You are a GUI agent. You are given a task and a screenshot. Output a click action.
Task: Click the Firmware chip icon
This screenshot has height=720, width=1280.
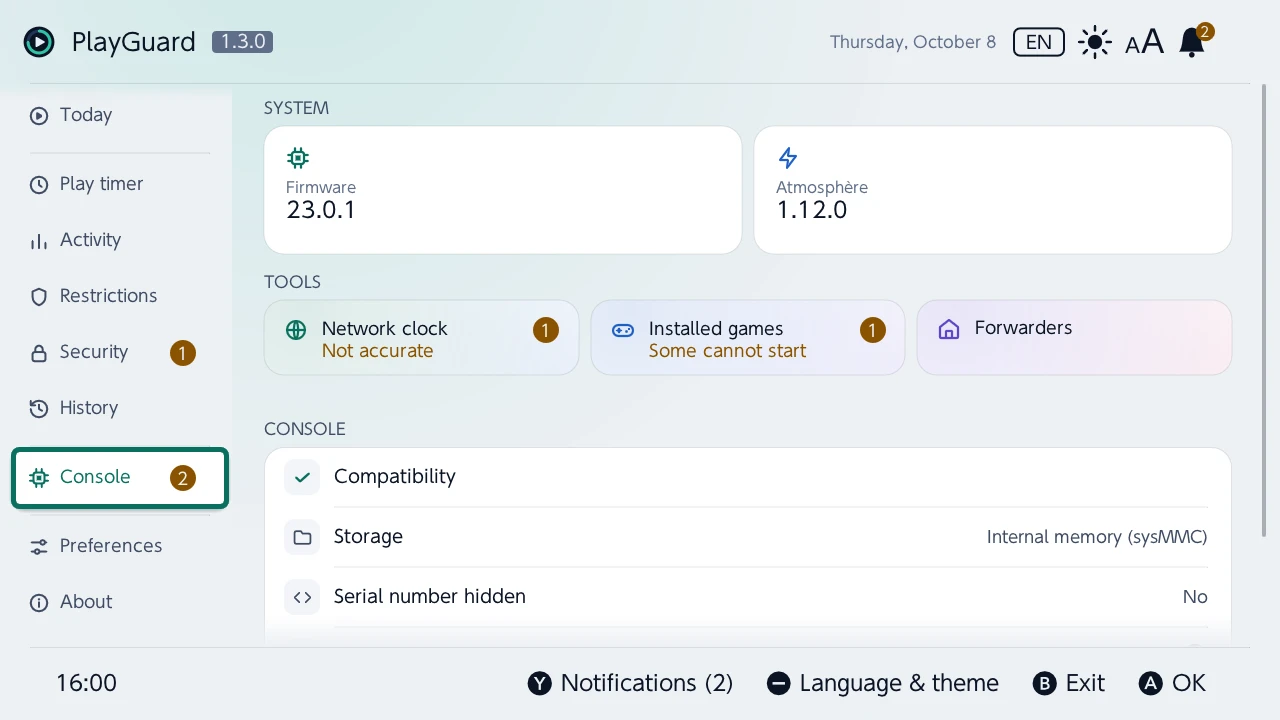pyautogui.click(x=298, y=157)
